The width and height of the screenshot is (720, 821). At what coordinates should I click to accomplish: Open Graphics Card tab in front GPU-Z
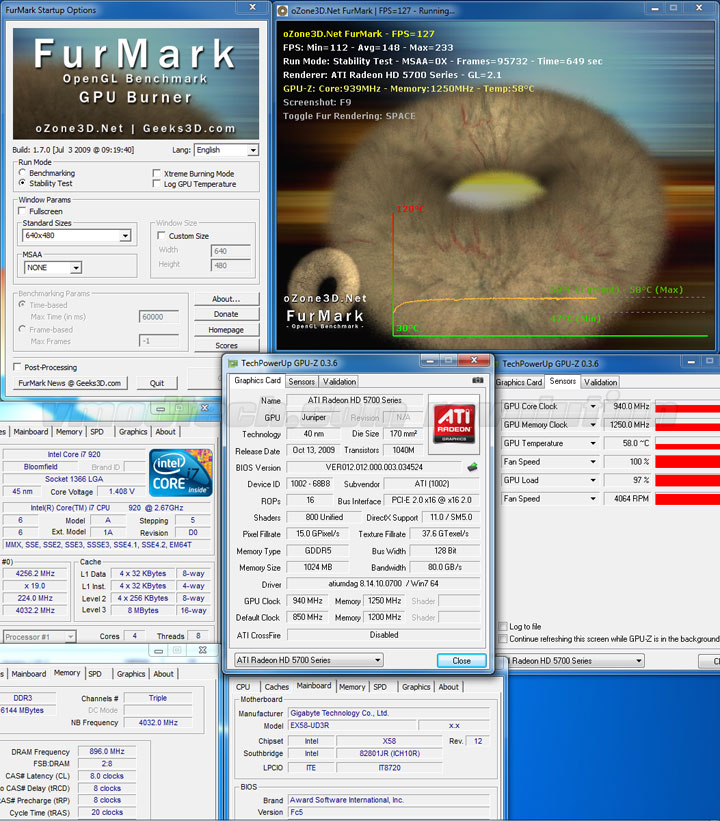257,381
